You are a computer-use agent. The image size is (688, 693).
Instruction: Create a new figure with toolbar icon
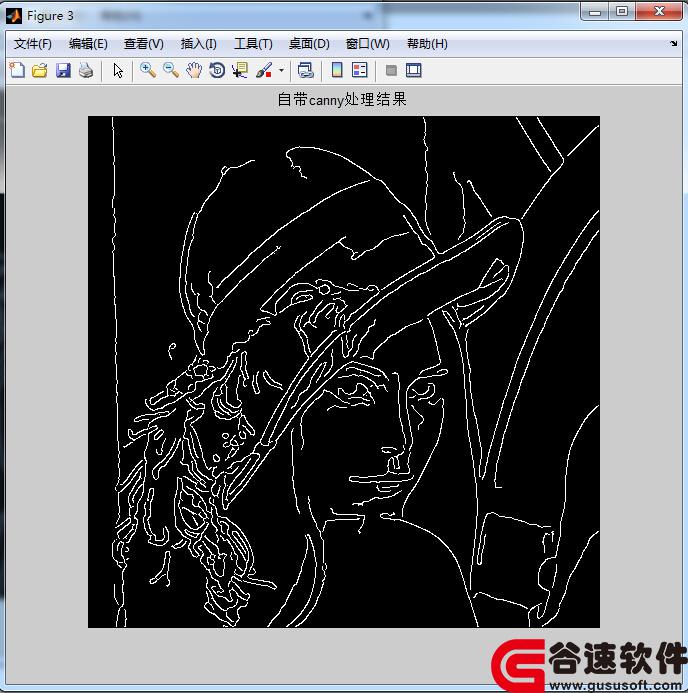coord(17,70)
